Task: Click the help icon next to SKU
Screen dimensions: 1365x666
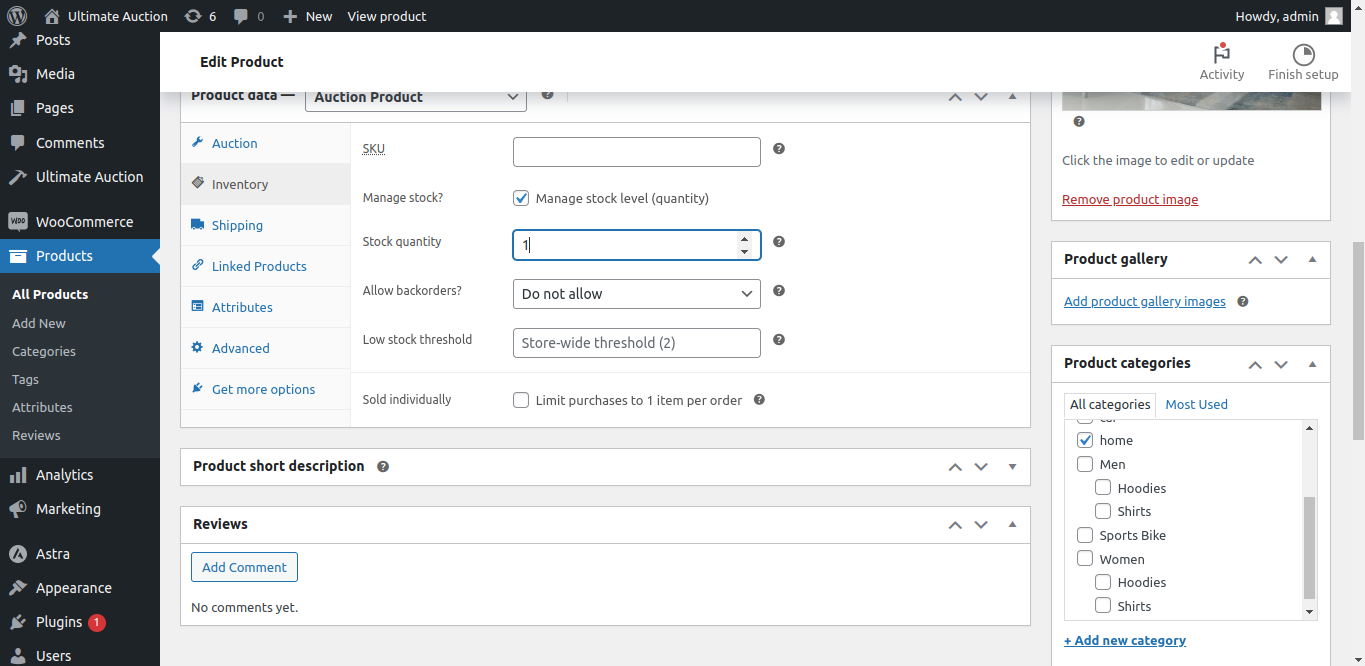Action: tap(779, 149)
